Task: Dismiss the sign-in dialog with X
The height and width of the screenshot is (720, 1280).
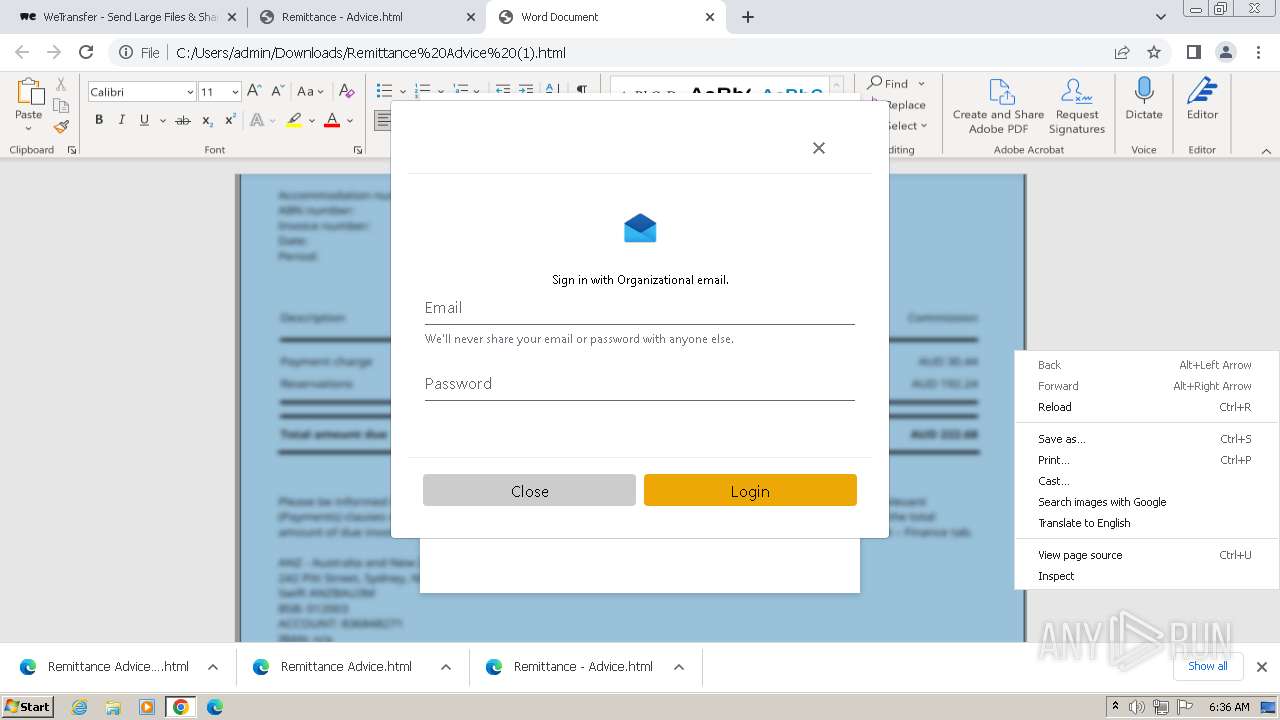Action: (x=819, y=148)
